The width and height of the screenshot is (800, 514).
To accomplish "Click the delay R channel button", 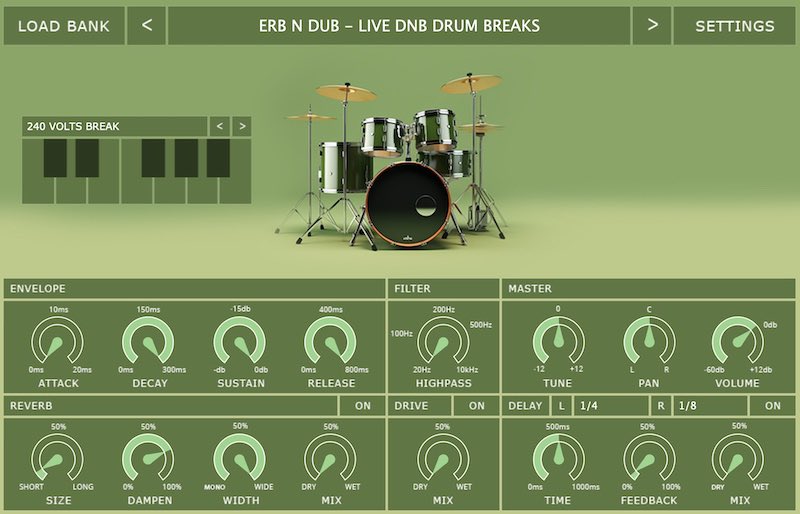I will click(x=661, y=406).
